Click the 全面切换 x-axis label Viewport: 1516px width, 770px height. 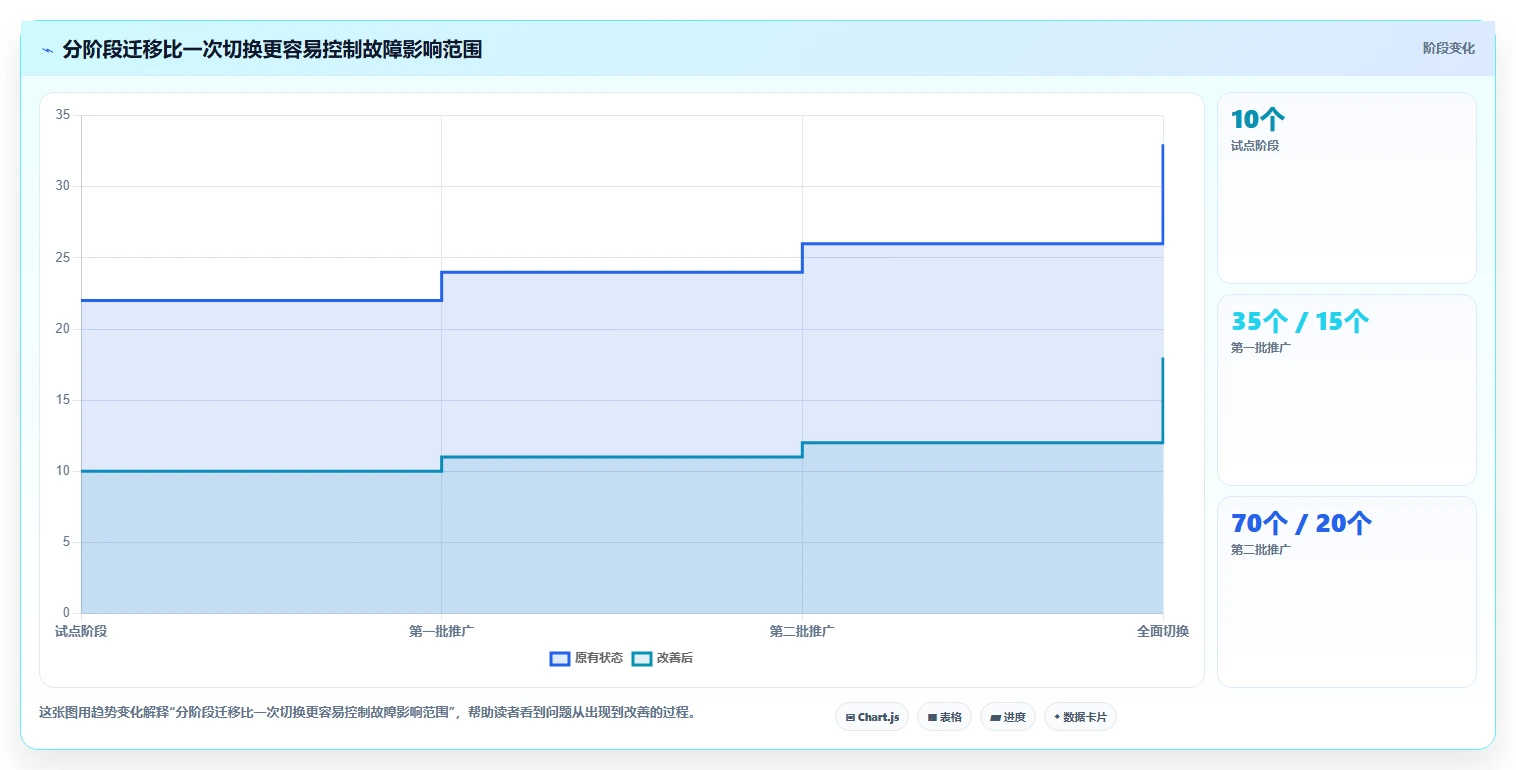[1163, 631]
